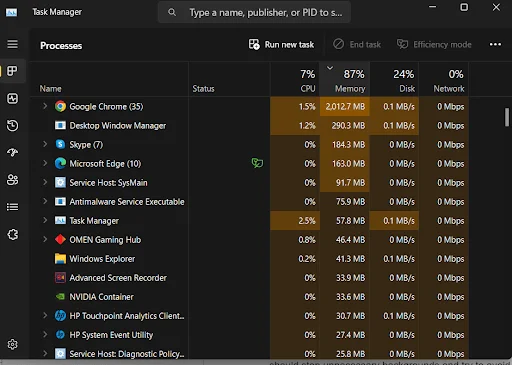Click the End task button

point(357,44)
